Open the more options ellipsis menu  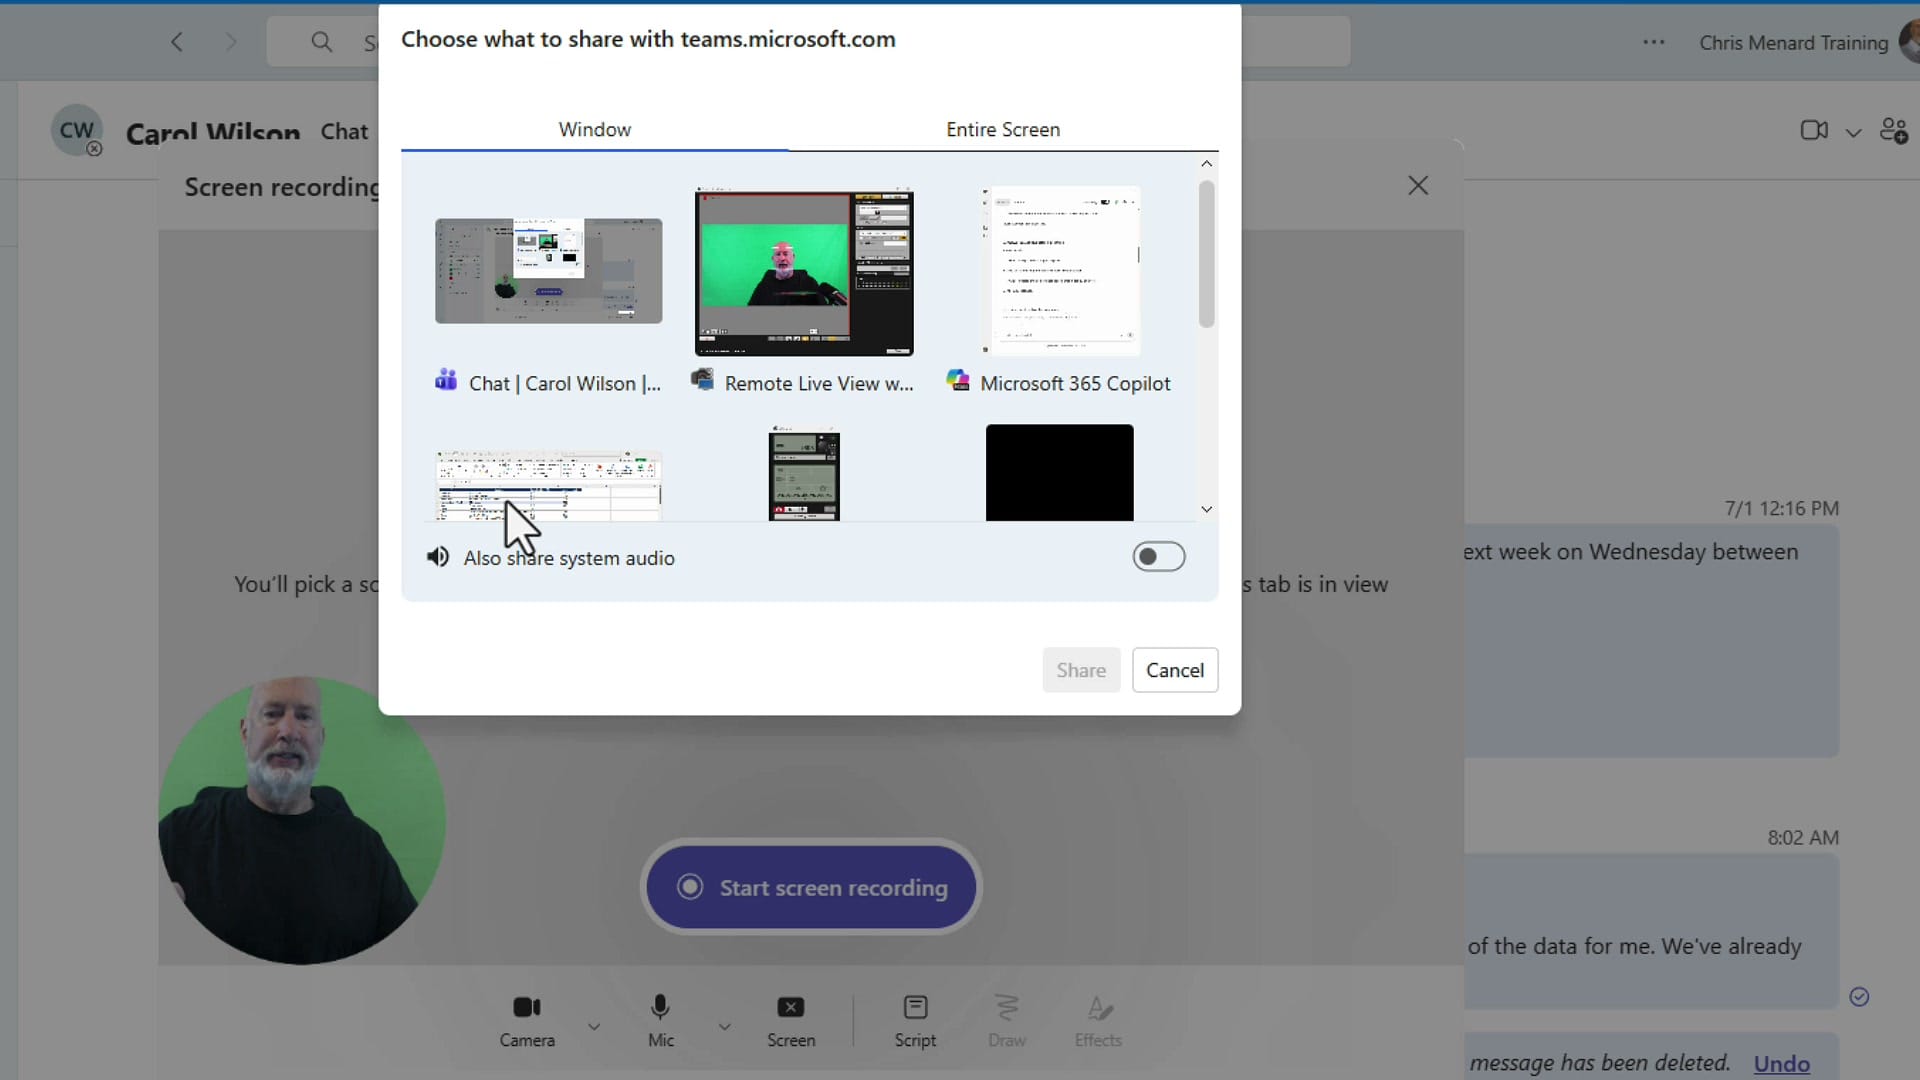(x=1654, y=42)
